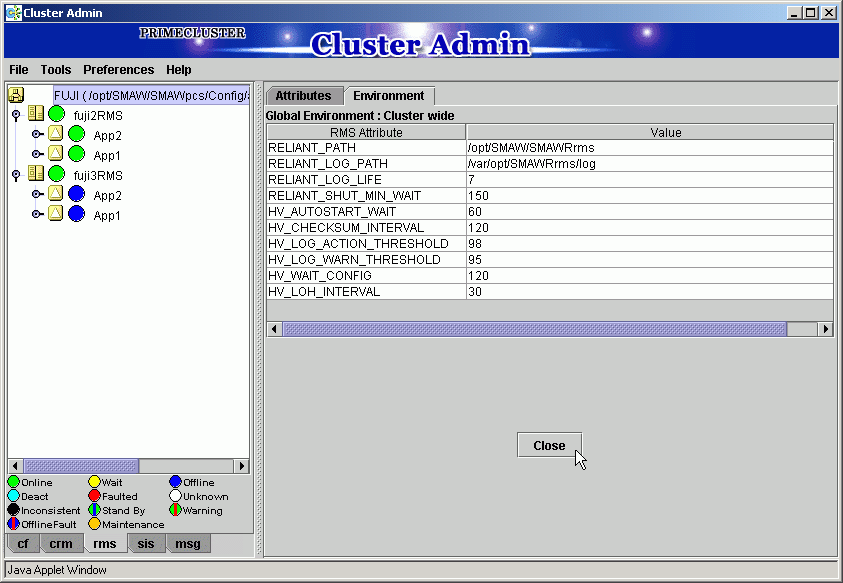Expand App1 under fuji3RMS
The height and width of the screenshot is (583, 843).
pos(37,214)
